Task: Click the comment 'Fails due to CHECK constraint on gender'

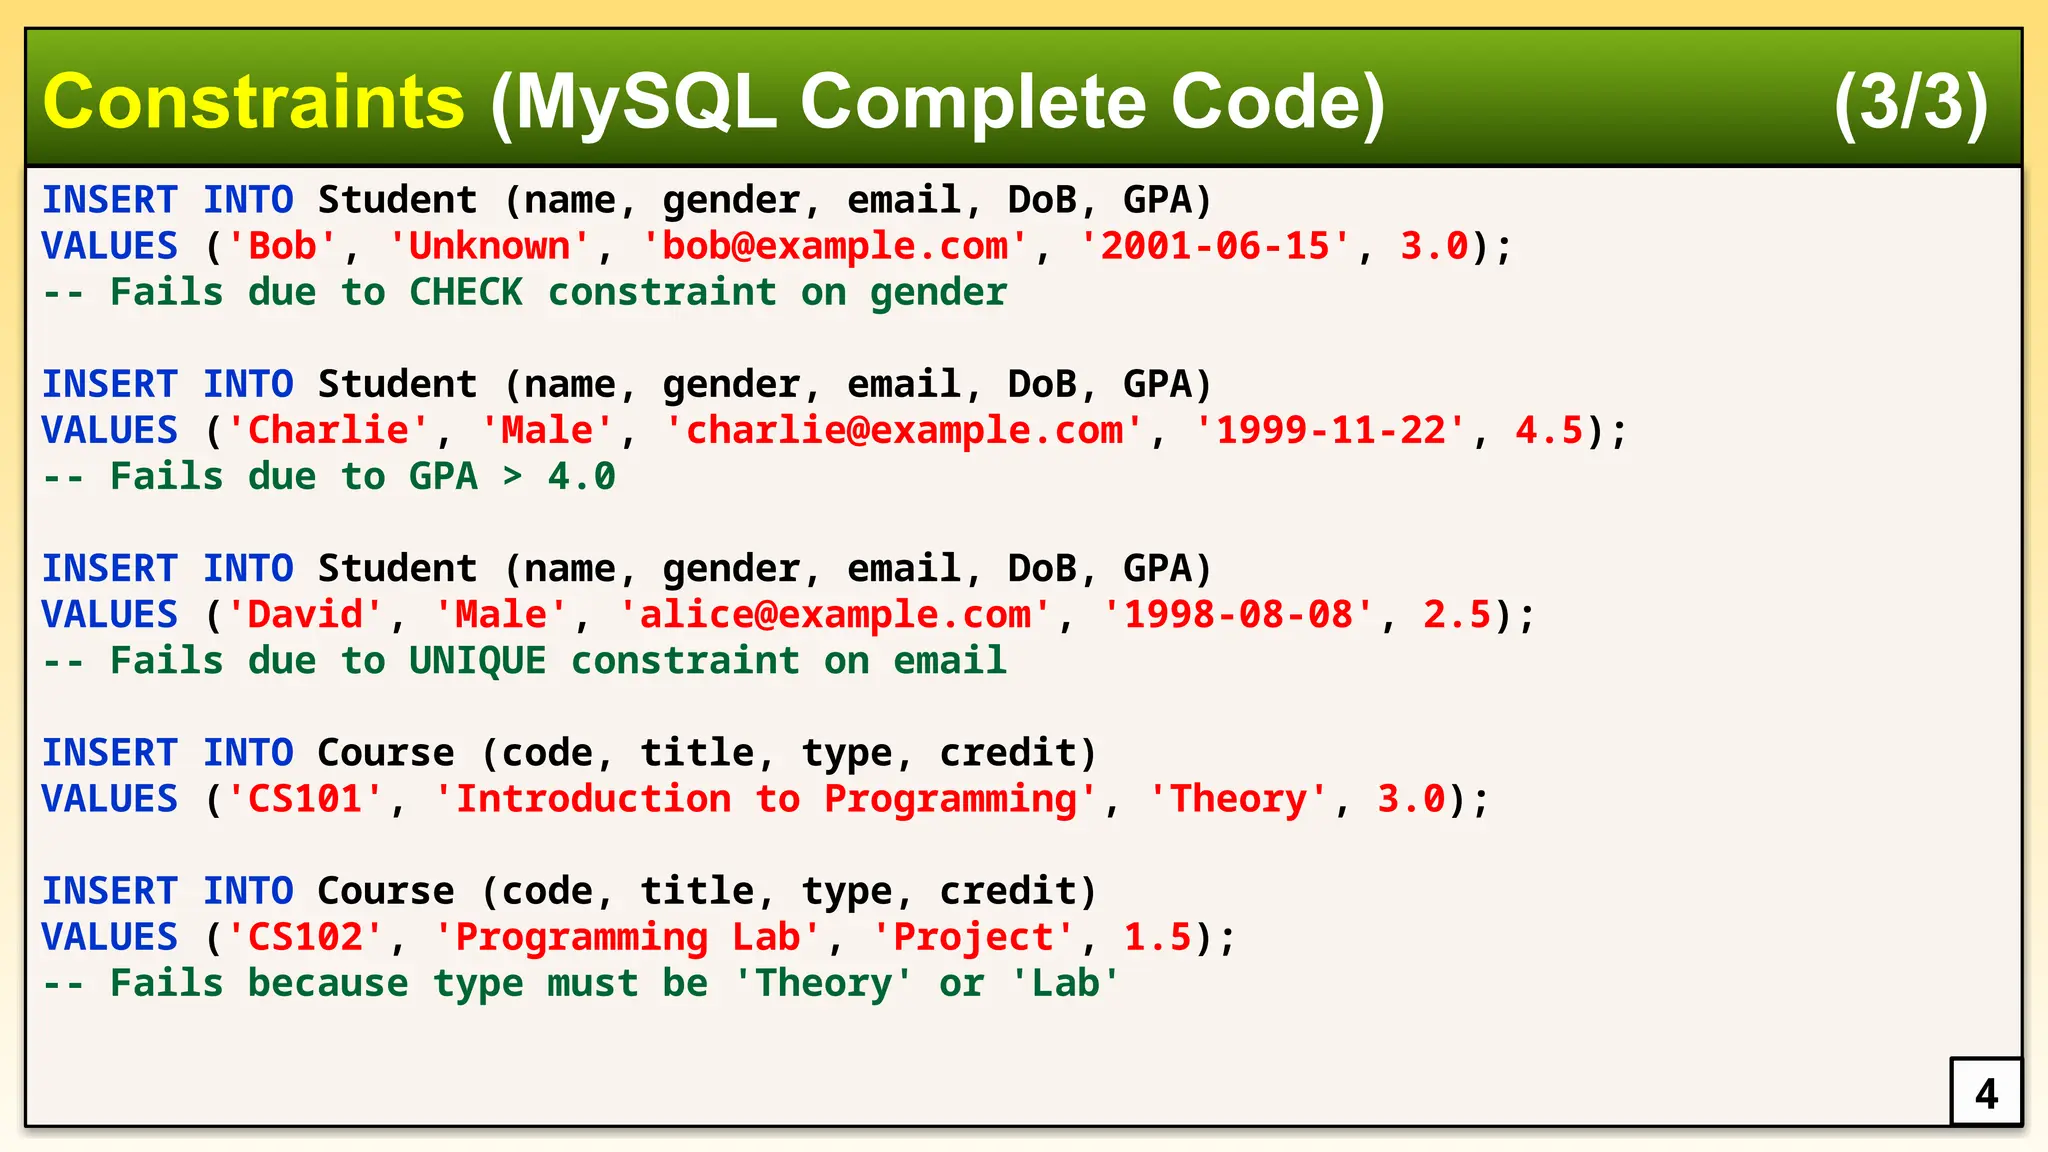Action: coord(525,293)
